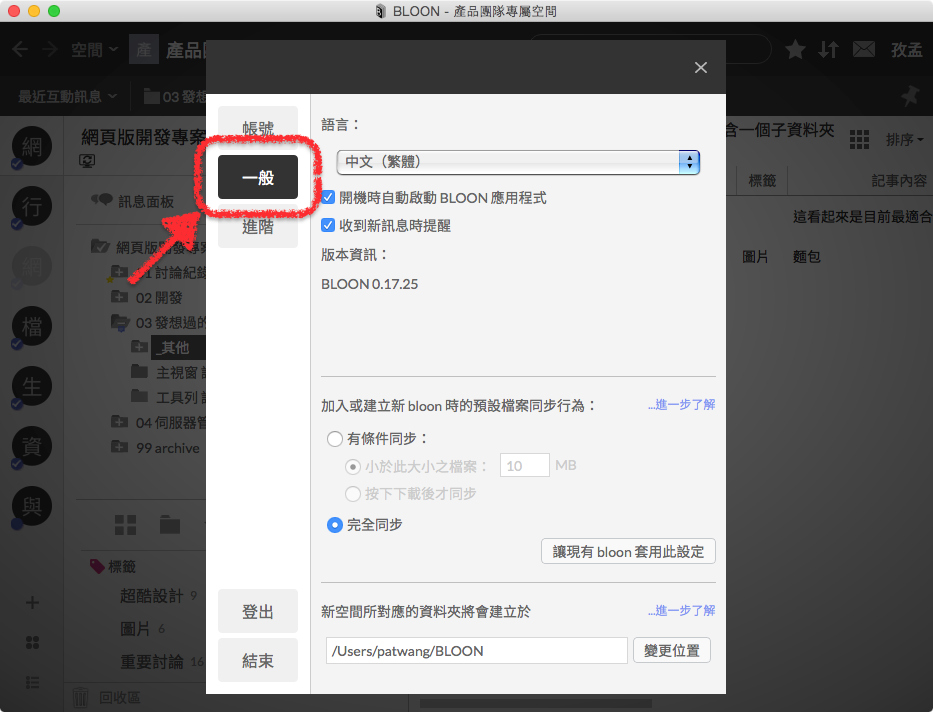The height and width of the screenshot is (712, 933).
Task: Close the settings dialog with X
Action: (700, 68)
